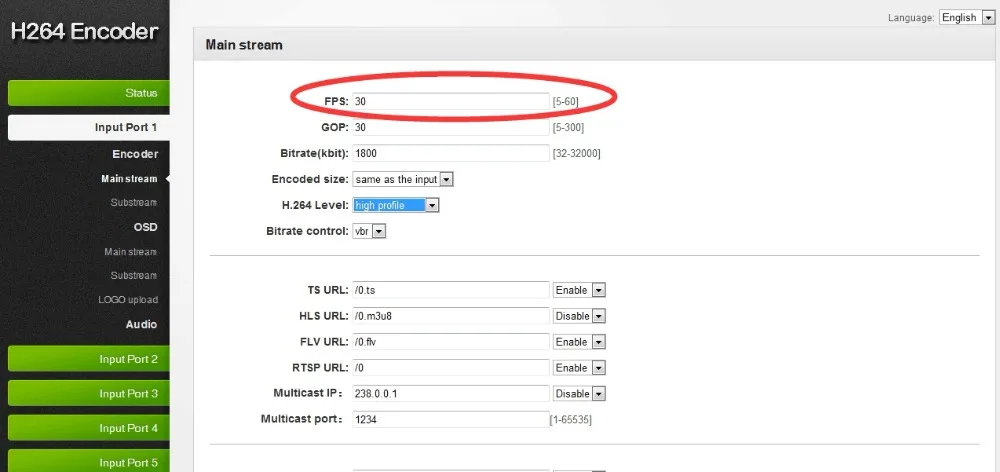The height and width of the screenshot is (472, 1000).
Task: Expand the Encoded size dropdown
Action: [402, 179]
